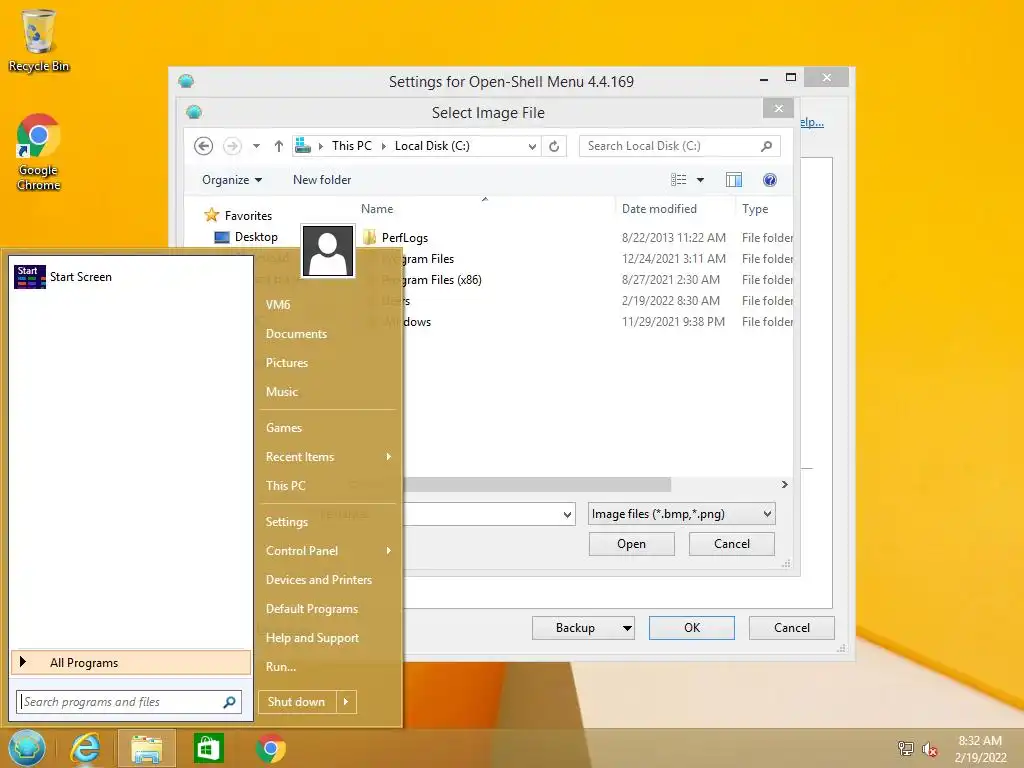
Task: Expand All Programs in start menu
Action: (x=131, y=663)
